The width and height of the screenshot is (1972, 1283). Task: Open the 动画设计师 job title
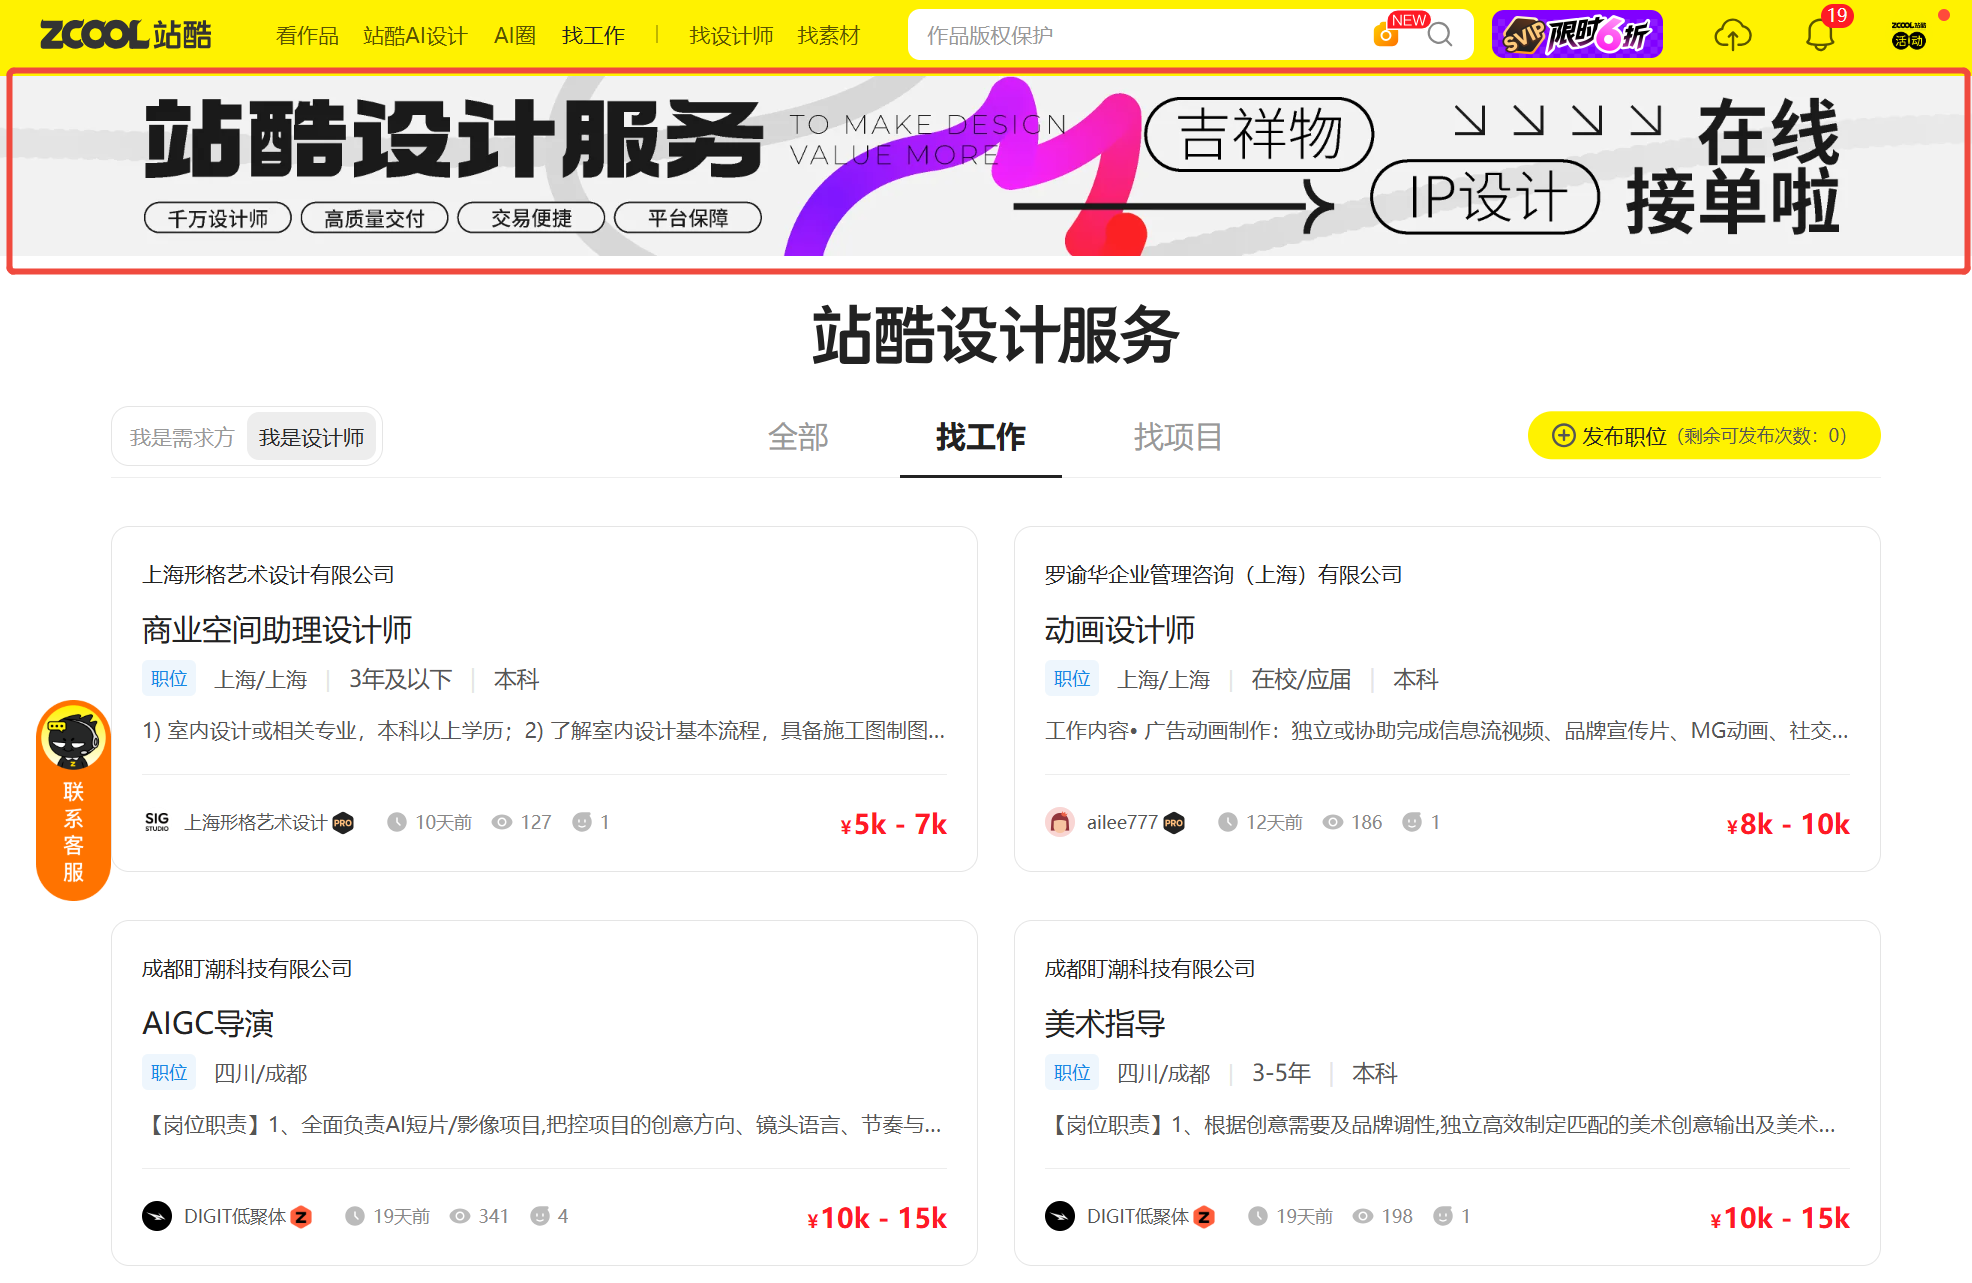click(1120, 630)
